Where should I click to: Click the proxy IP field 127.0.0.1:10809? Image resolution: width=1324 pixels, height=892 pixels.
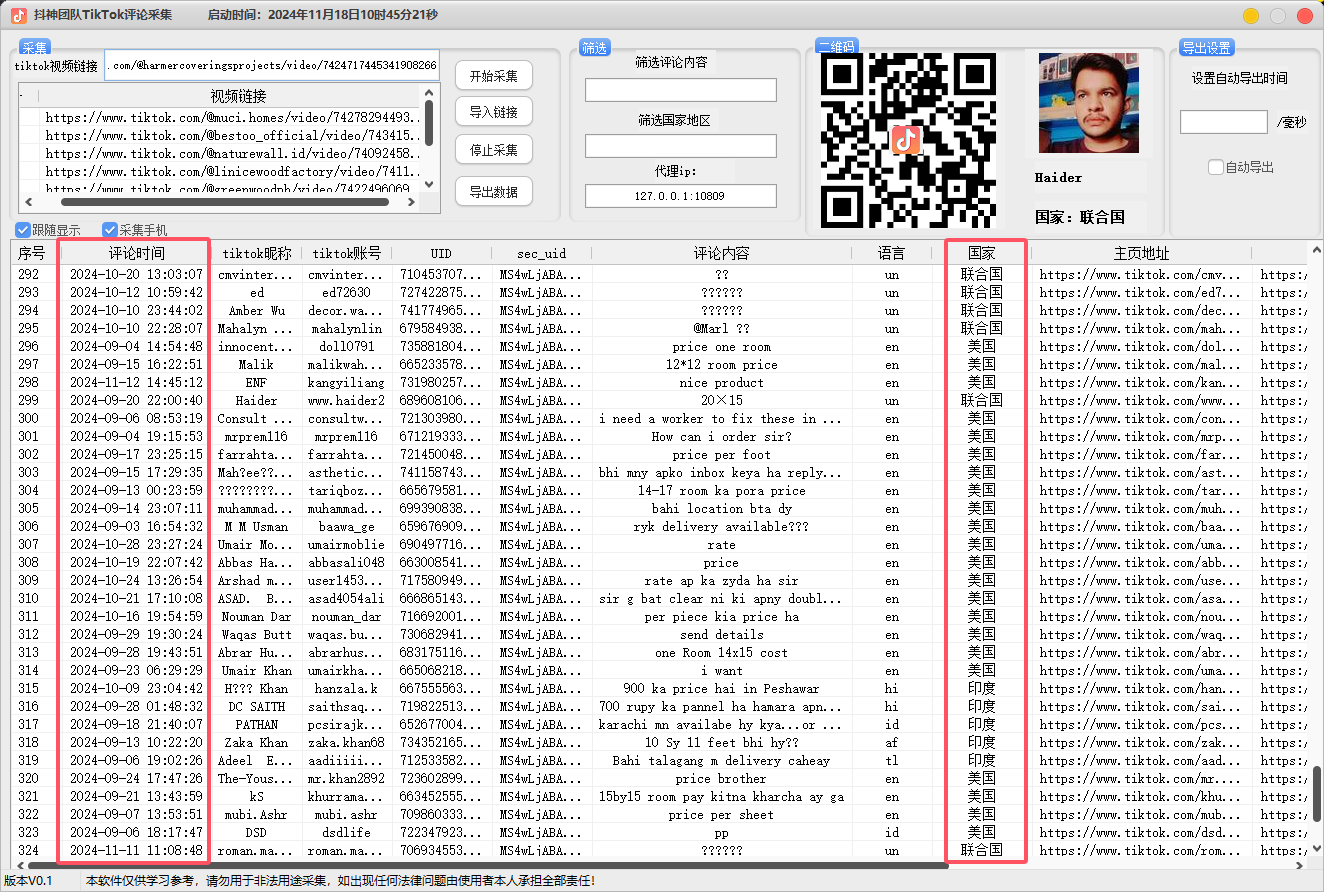(681, 196)
